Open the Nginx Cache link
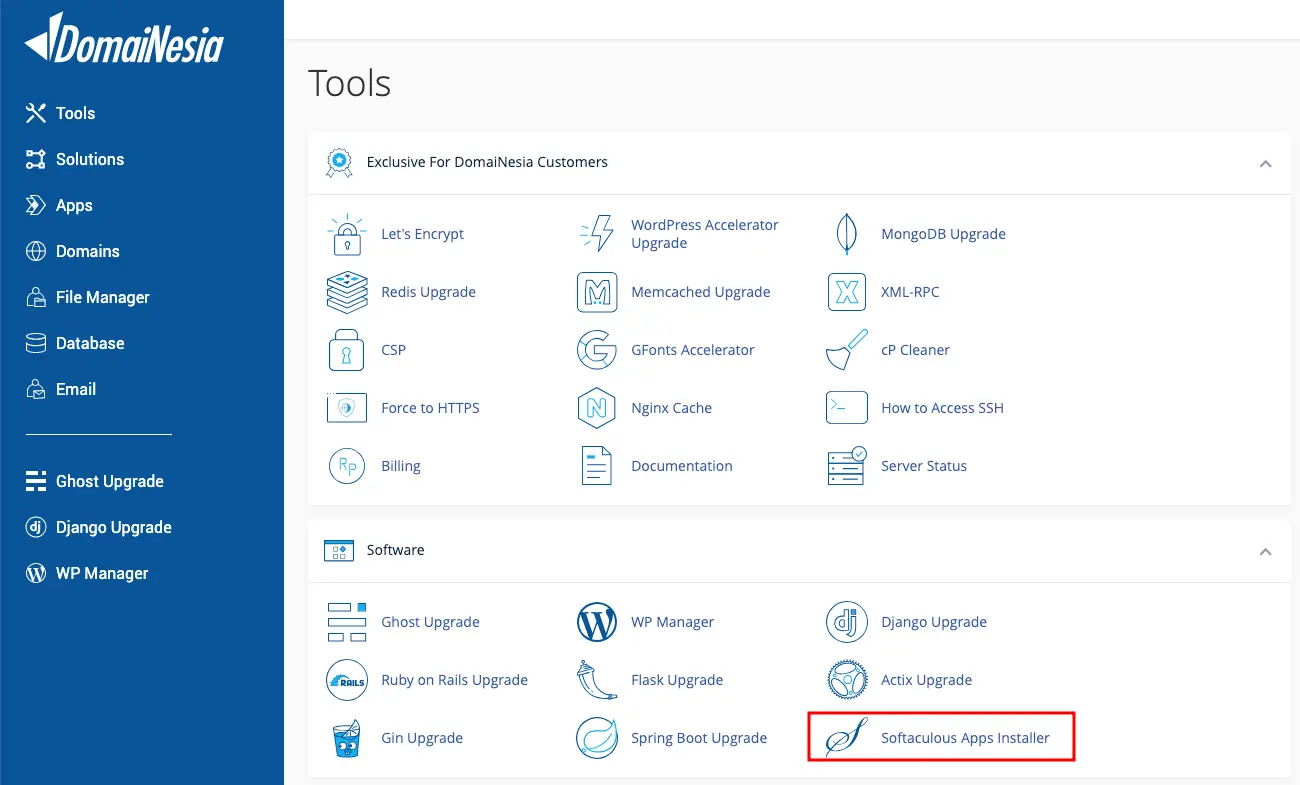1300x785 pixels. [x=672, y=408]
